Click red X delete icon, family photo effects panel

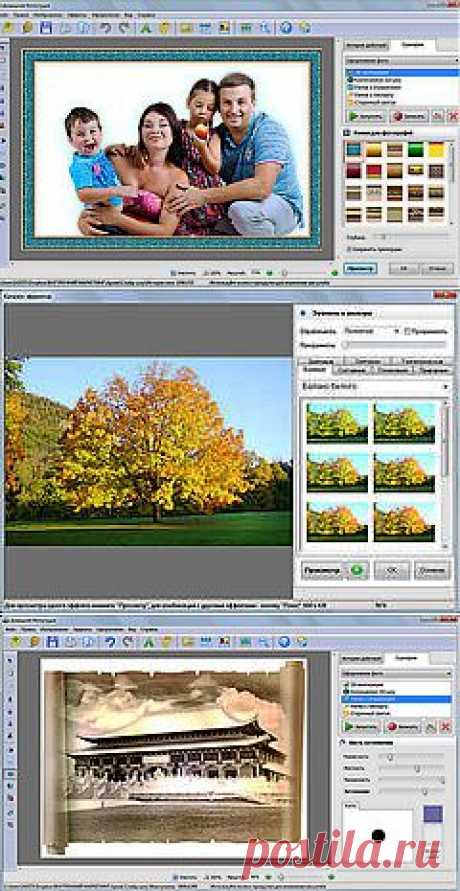pyautogui.click(x=453, y=116)
